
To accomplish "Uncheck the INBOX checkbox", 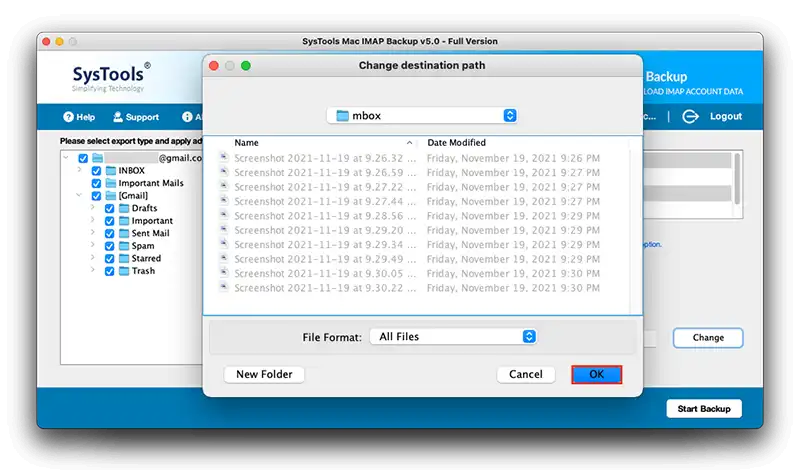I will pos(96,171).
